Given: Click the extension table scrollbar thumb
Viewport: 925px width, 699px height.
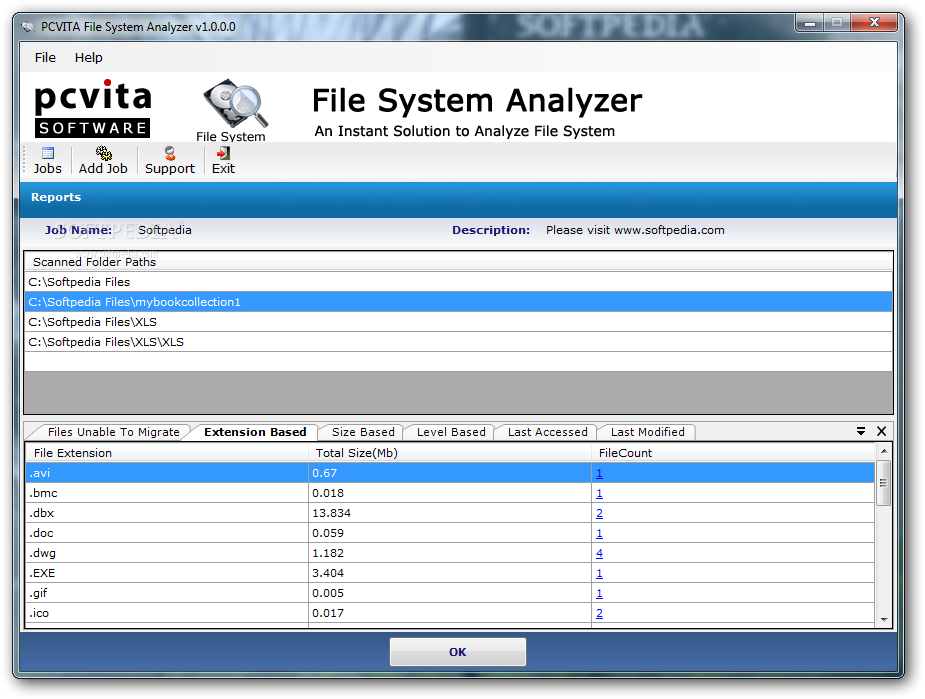Looking at the screenshot, I should pos(884,483).
